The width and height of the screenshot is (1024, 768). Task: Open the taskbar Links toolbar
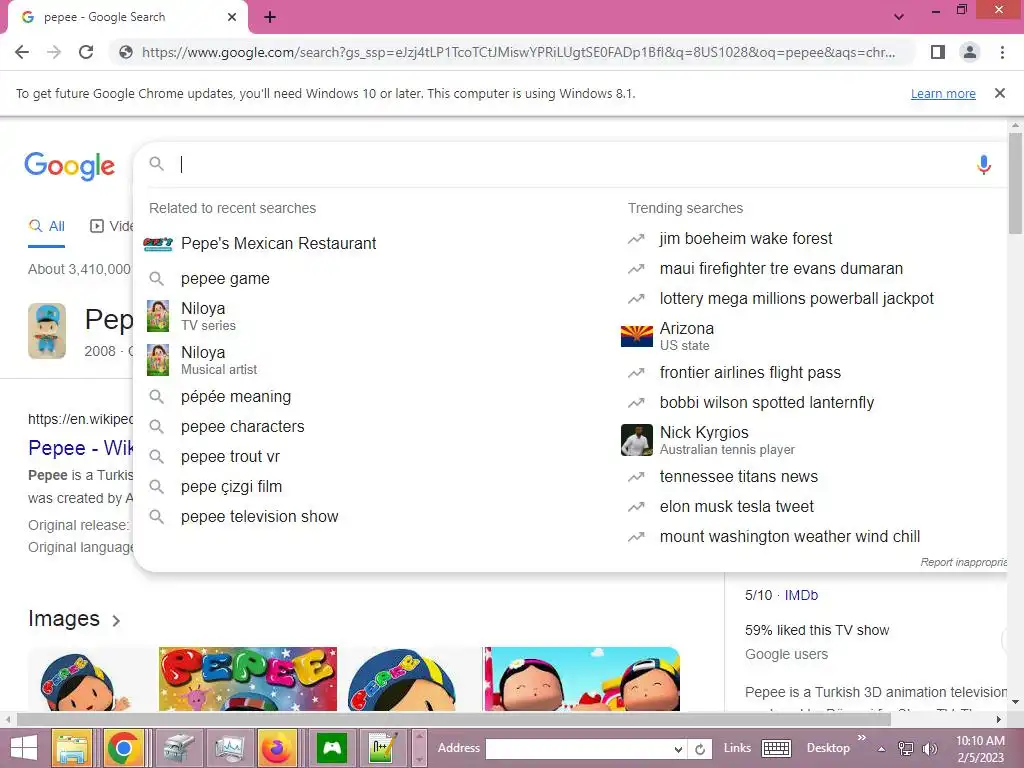click(737, 748)
